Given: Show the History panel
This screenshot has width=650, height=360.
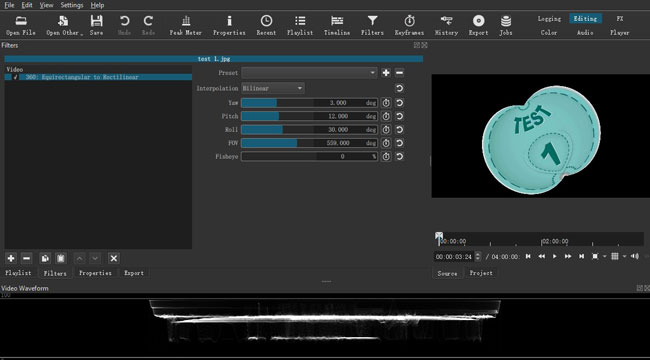Looking at the screenshot, I should pyautogui.click(x=446, y=25).
